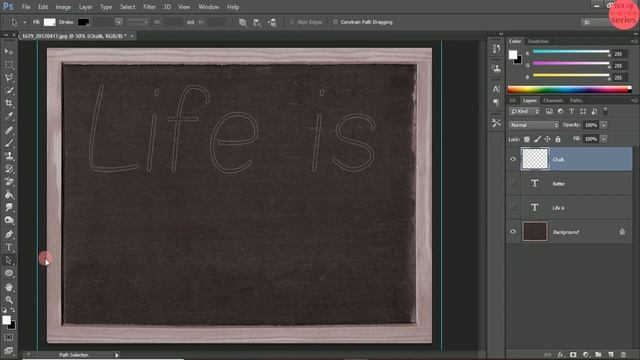The image size is (640, 360).
Task: Select the Crop tool
Action: click(9, 103)
